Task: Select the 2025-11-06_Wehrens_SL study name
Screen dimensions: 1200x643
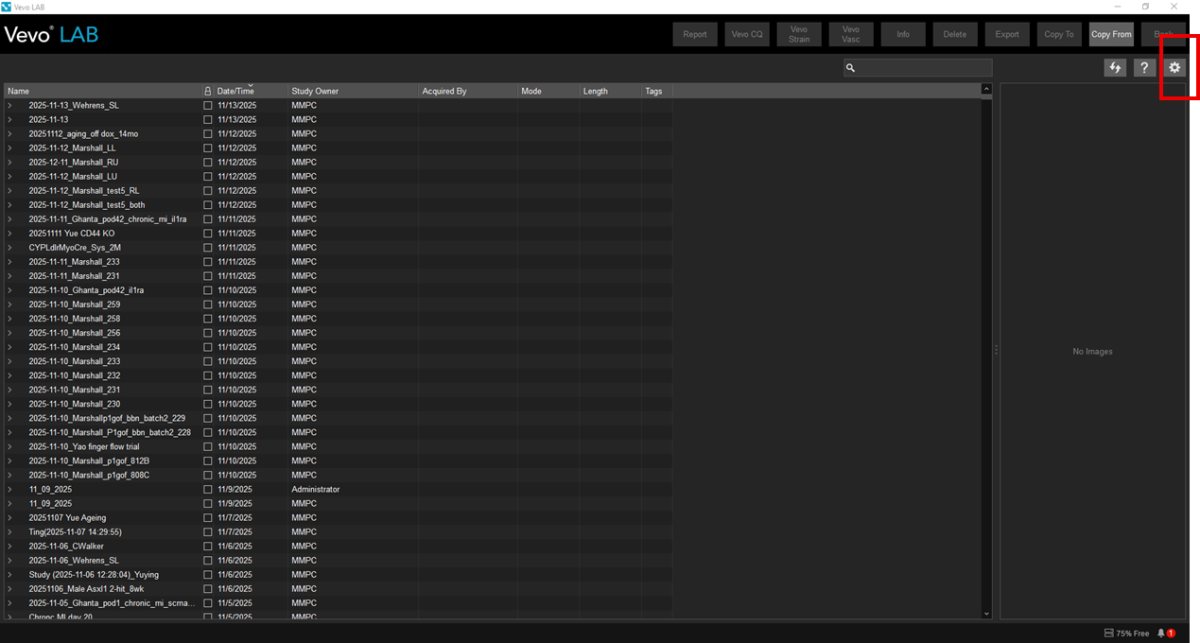Action: pyautogui.click(x=73, y=560)
